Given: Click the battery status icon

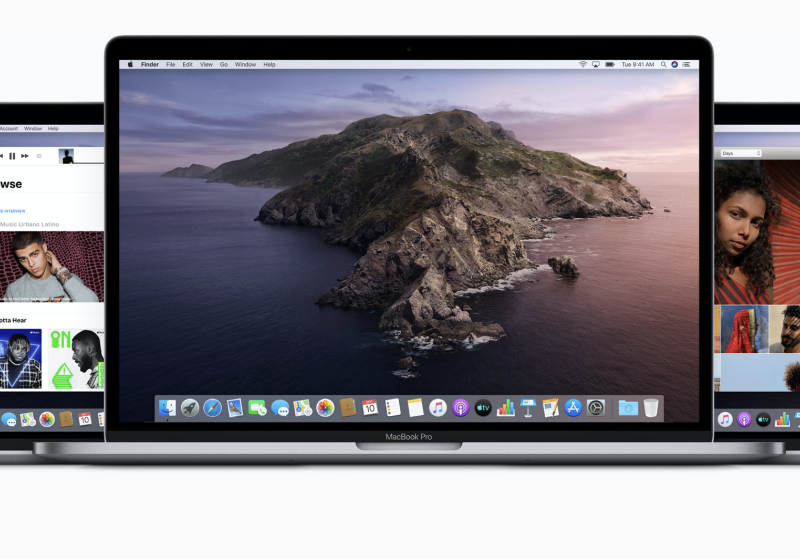Looking at the screenshot, I should 610,64.
